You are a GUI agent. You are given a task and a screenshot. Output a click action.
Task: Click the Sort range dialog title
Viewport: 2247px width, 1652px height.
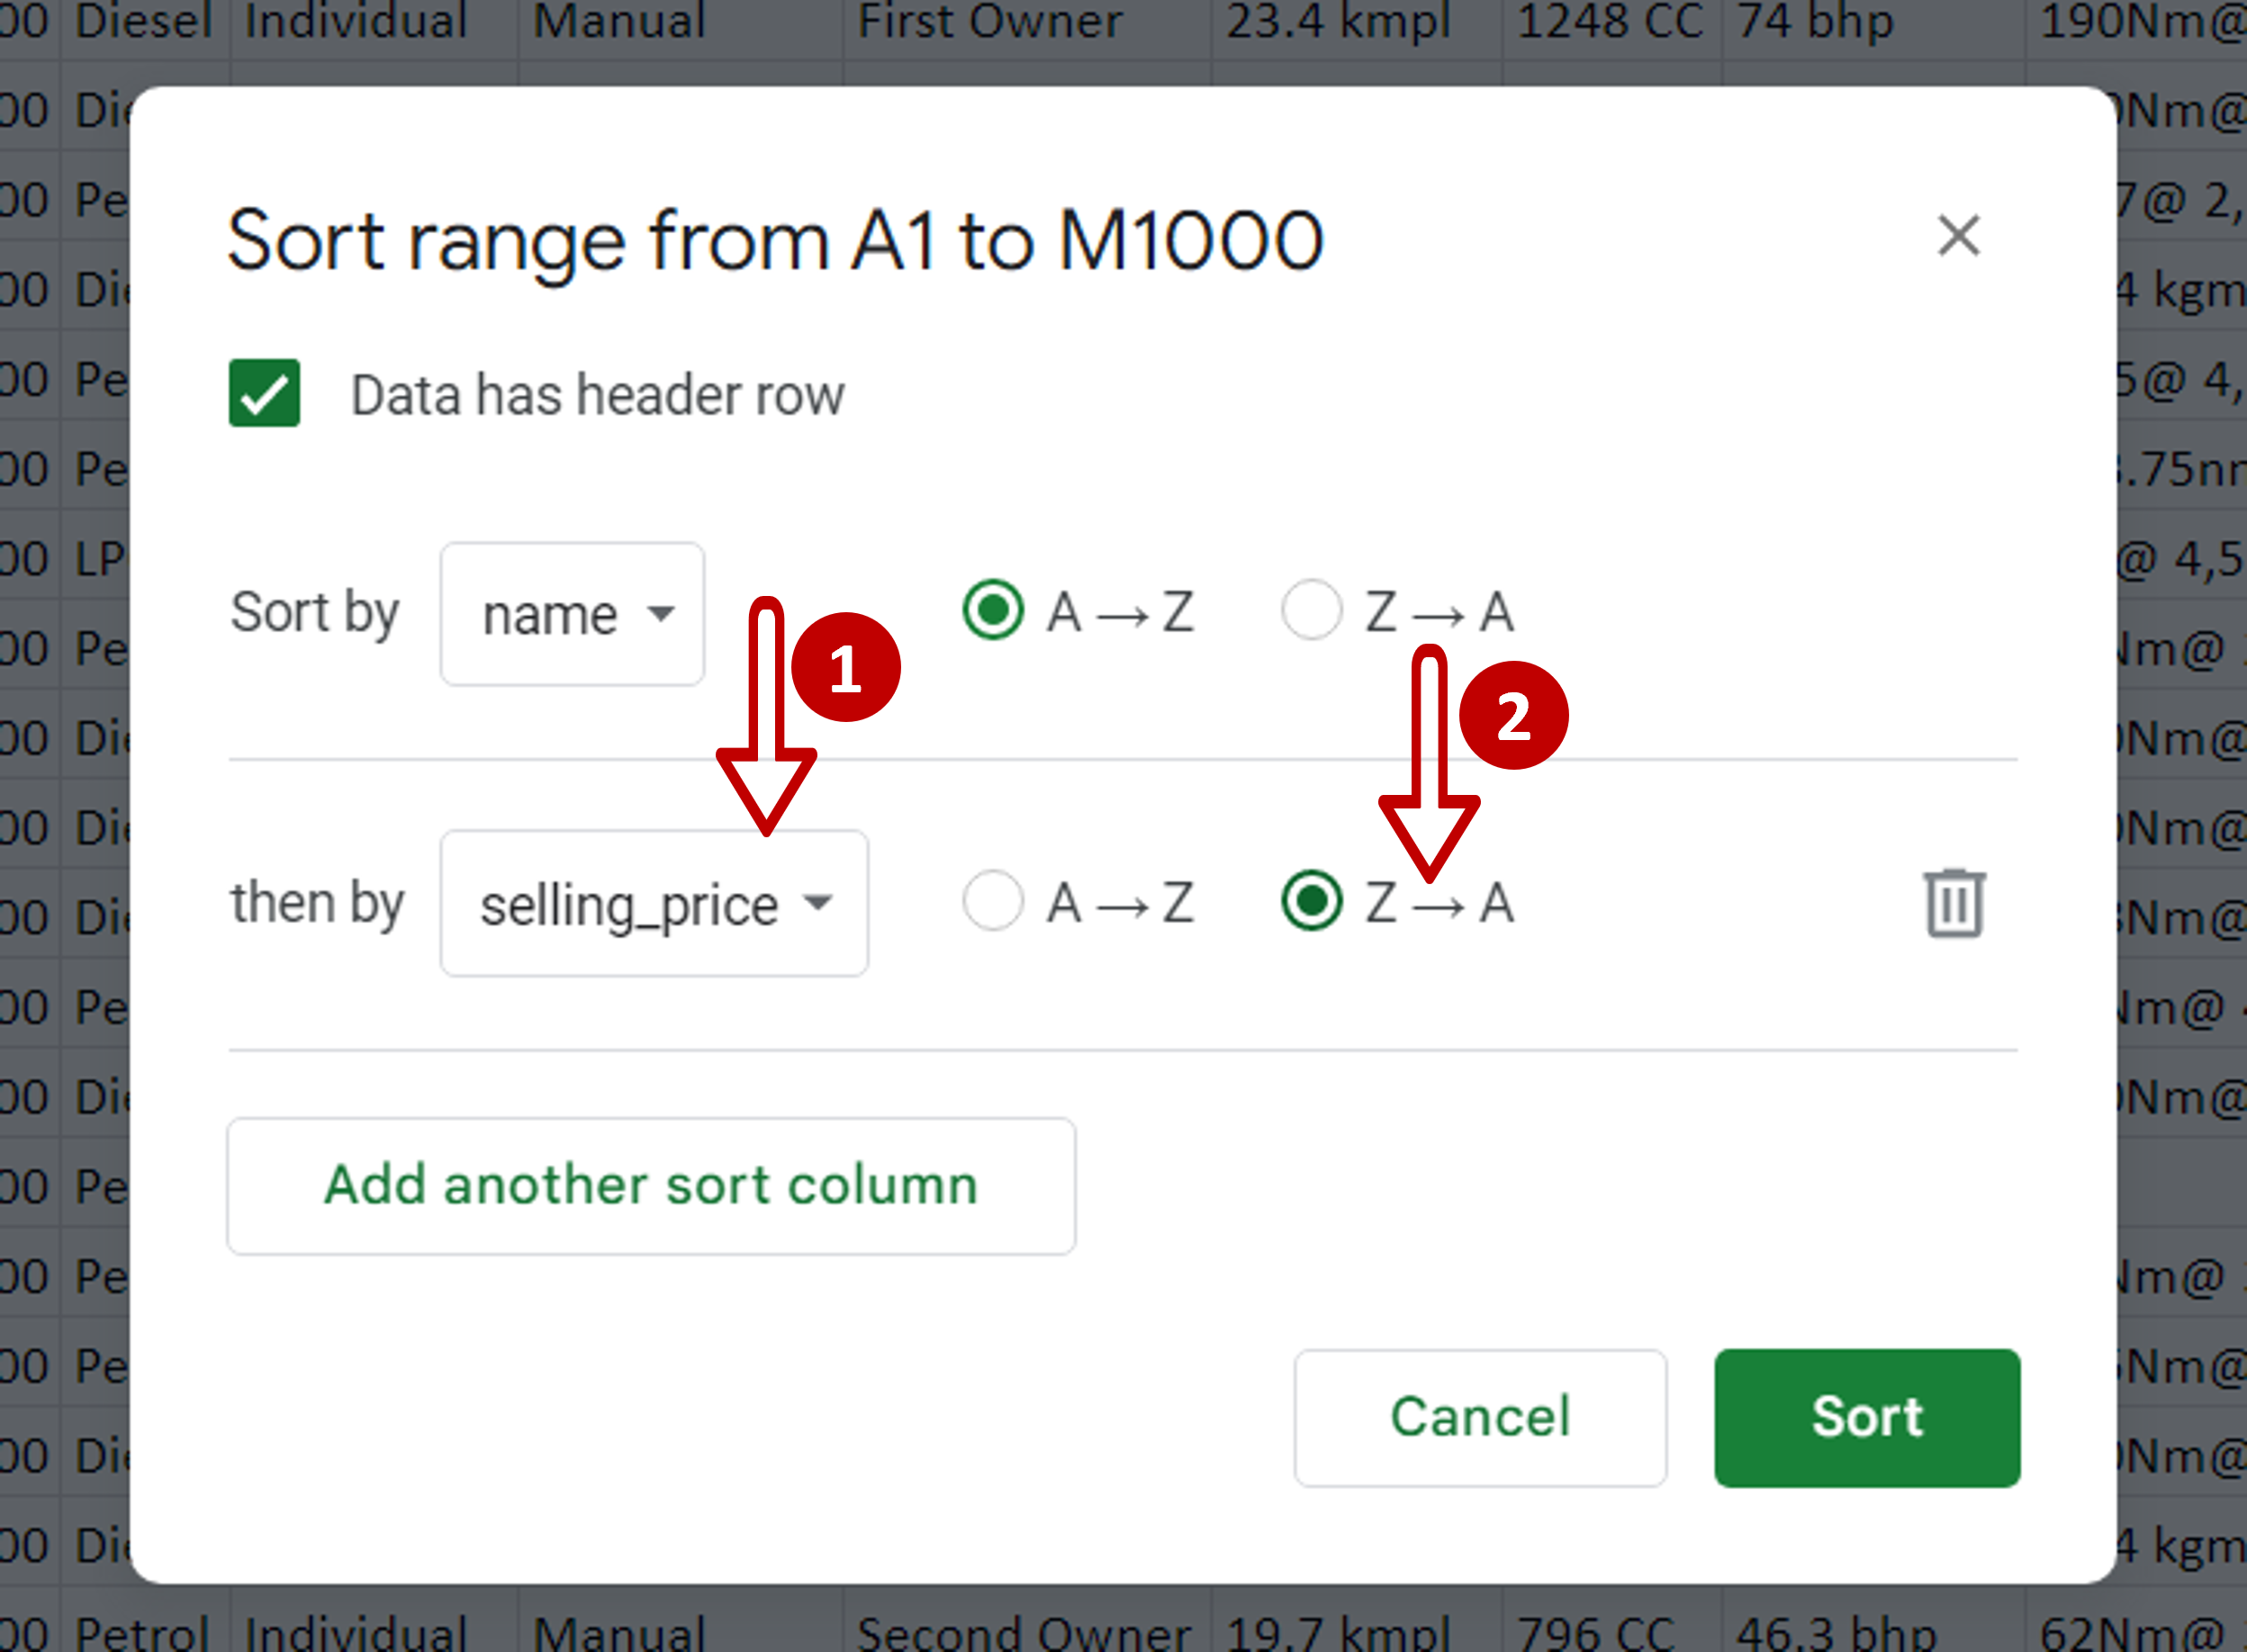pos(775,241)
